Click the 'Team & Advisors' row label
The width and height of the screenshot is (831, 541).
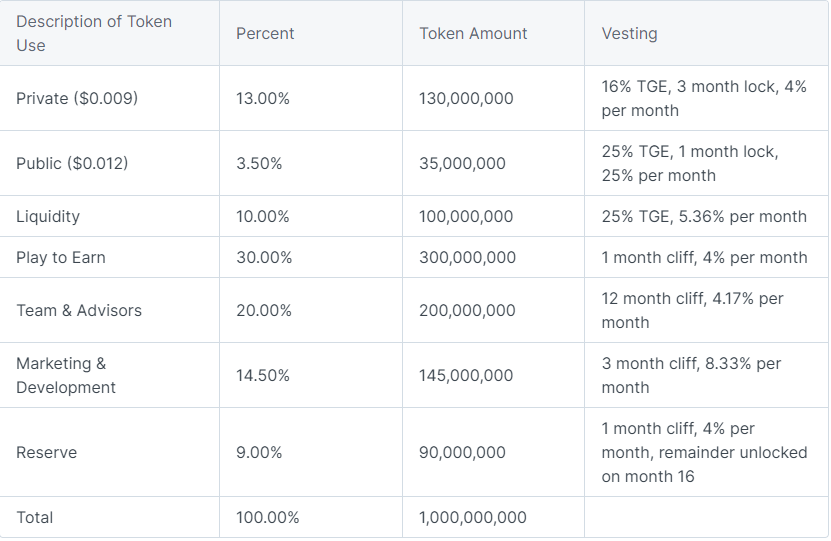pyautogui.click(x=79, y=310)
